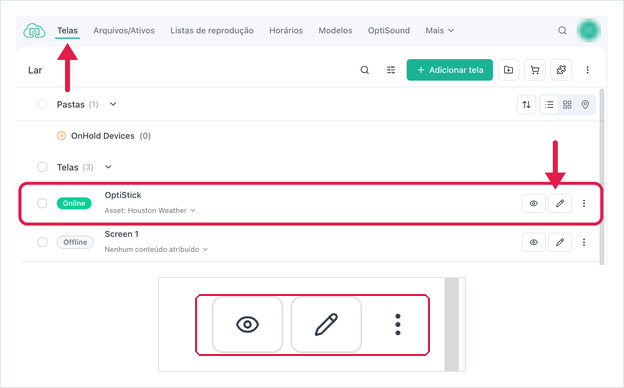
Task: Open Listas de reprodução tab
Action: 212,30
